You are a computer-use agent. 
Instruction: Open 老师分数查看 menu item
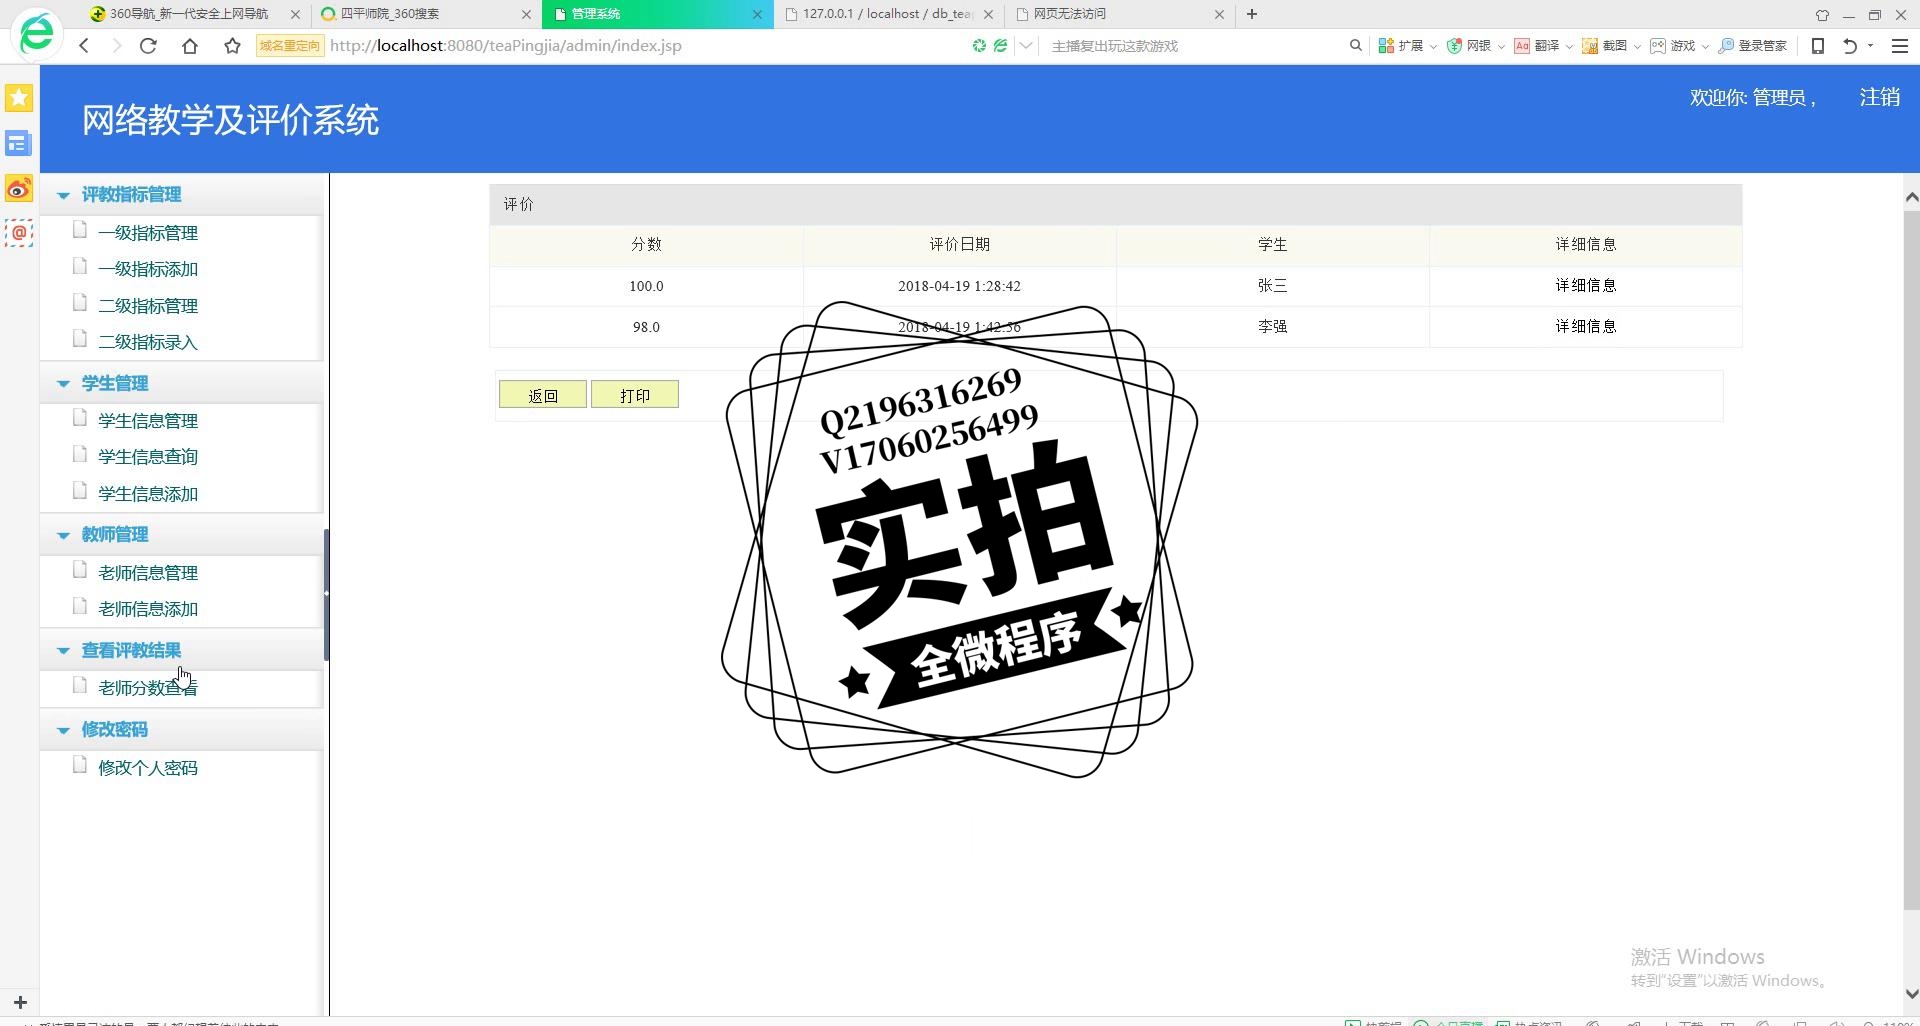click(x=148, y=688)
